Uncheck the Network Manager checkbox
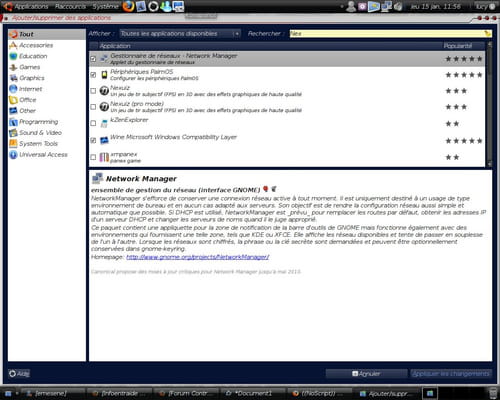This screenshot has height=400, width=500. coord(93,59)
